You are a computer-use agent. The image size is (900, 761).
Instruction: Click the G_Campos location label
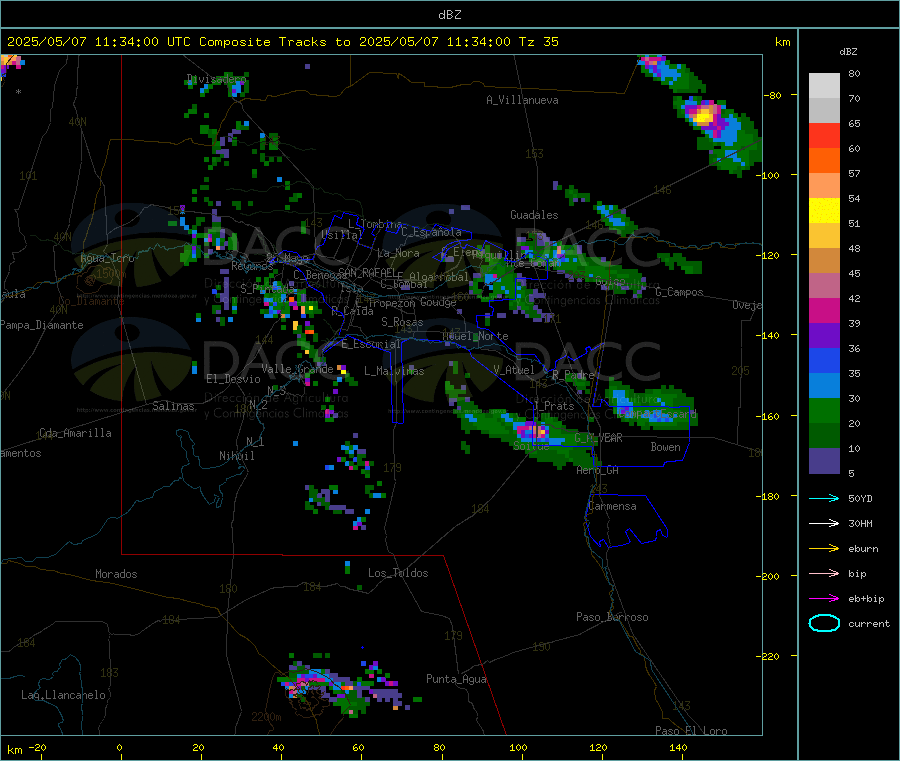679,292
